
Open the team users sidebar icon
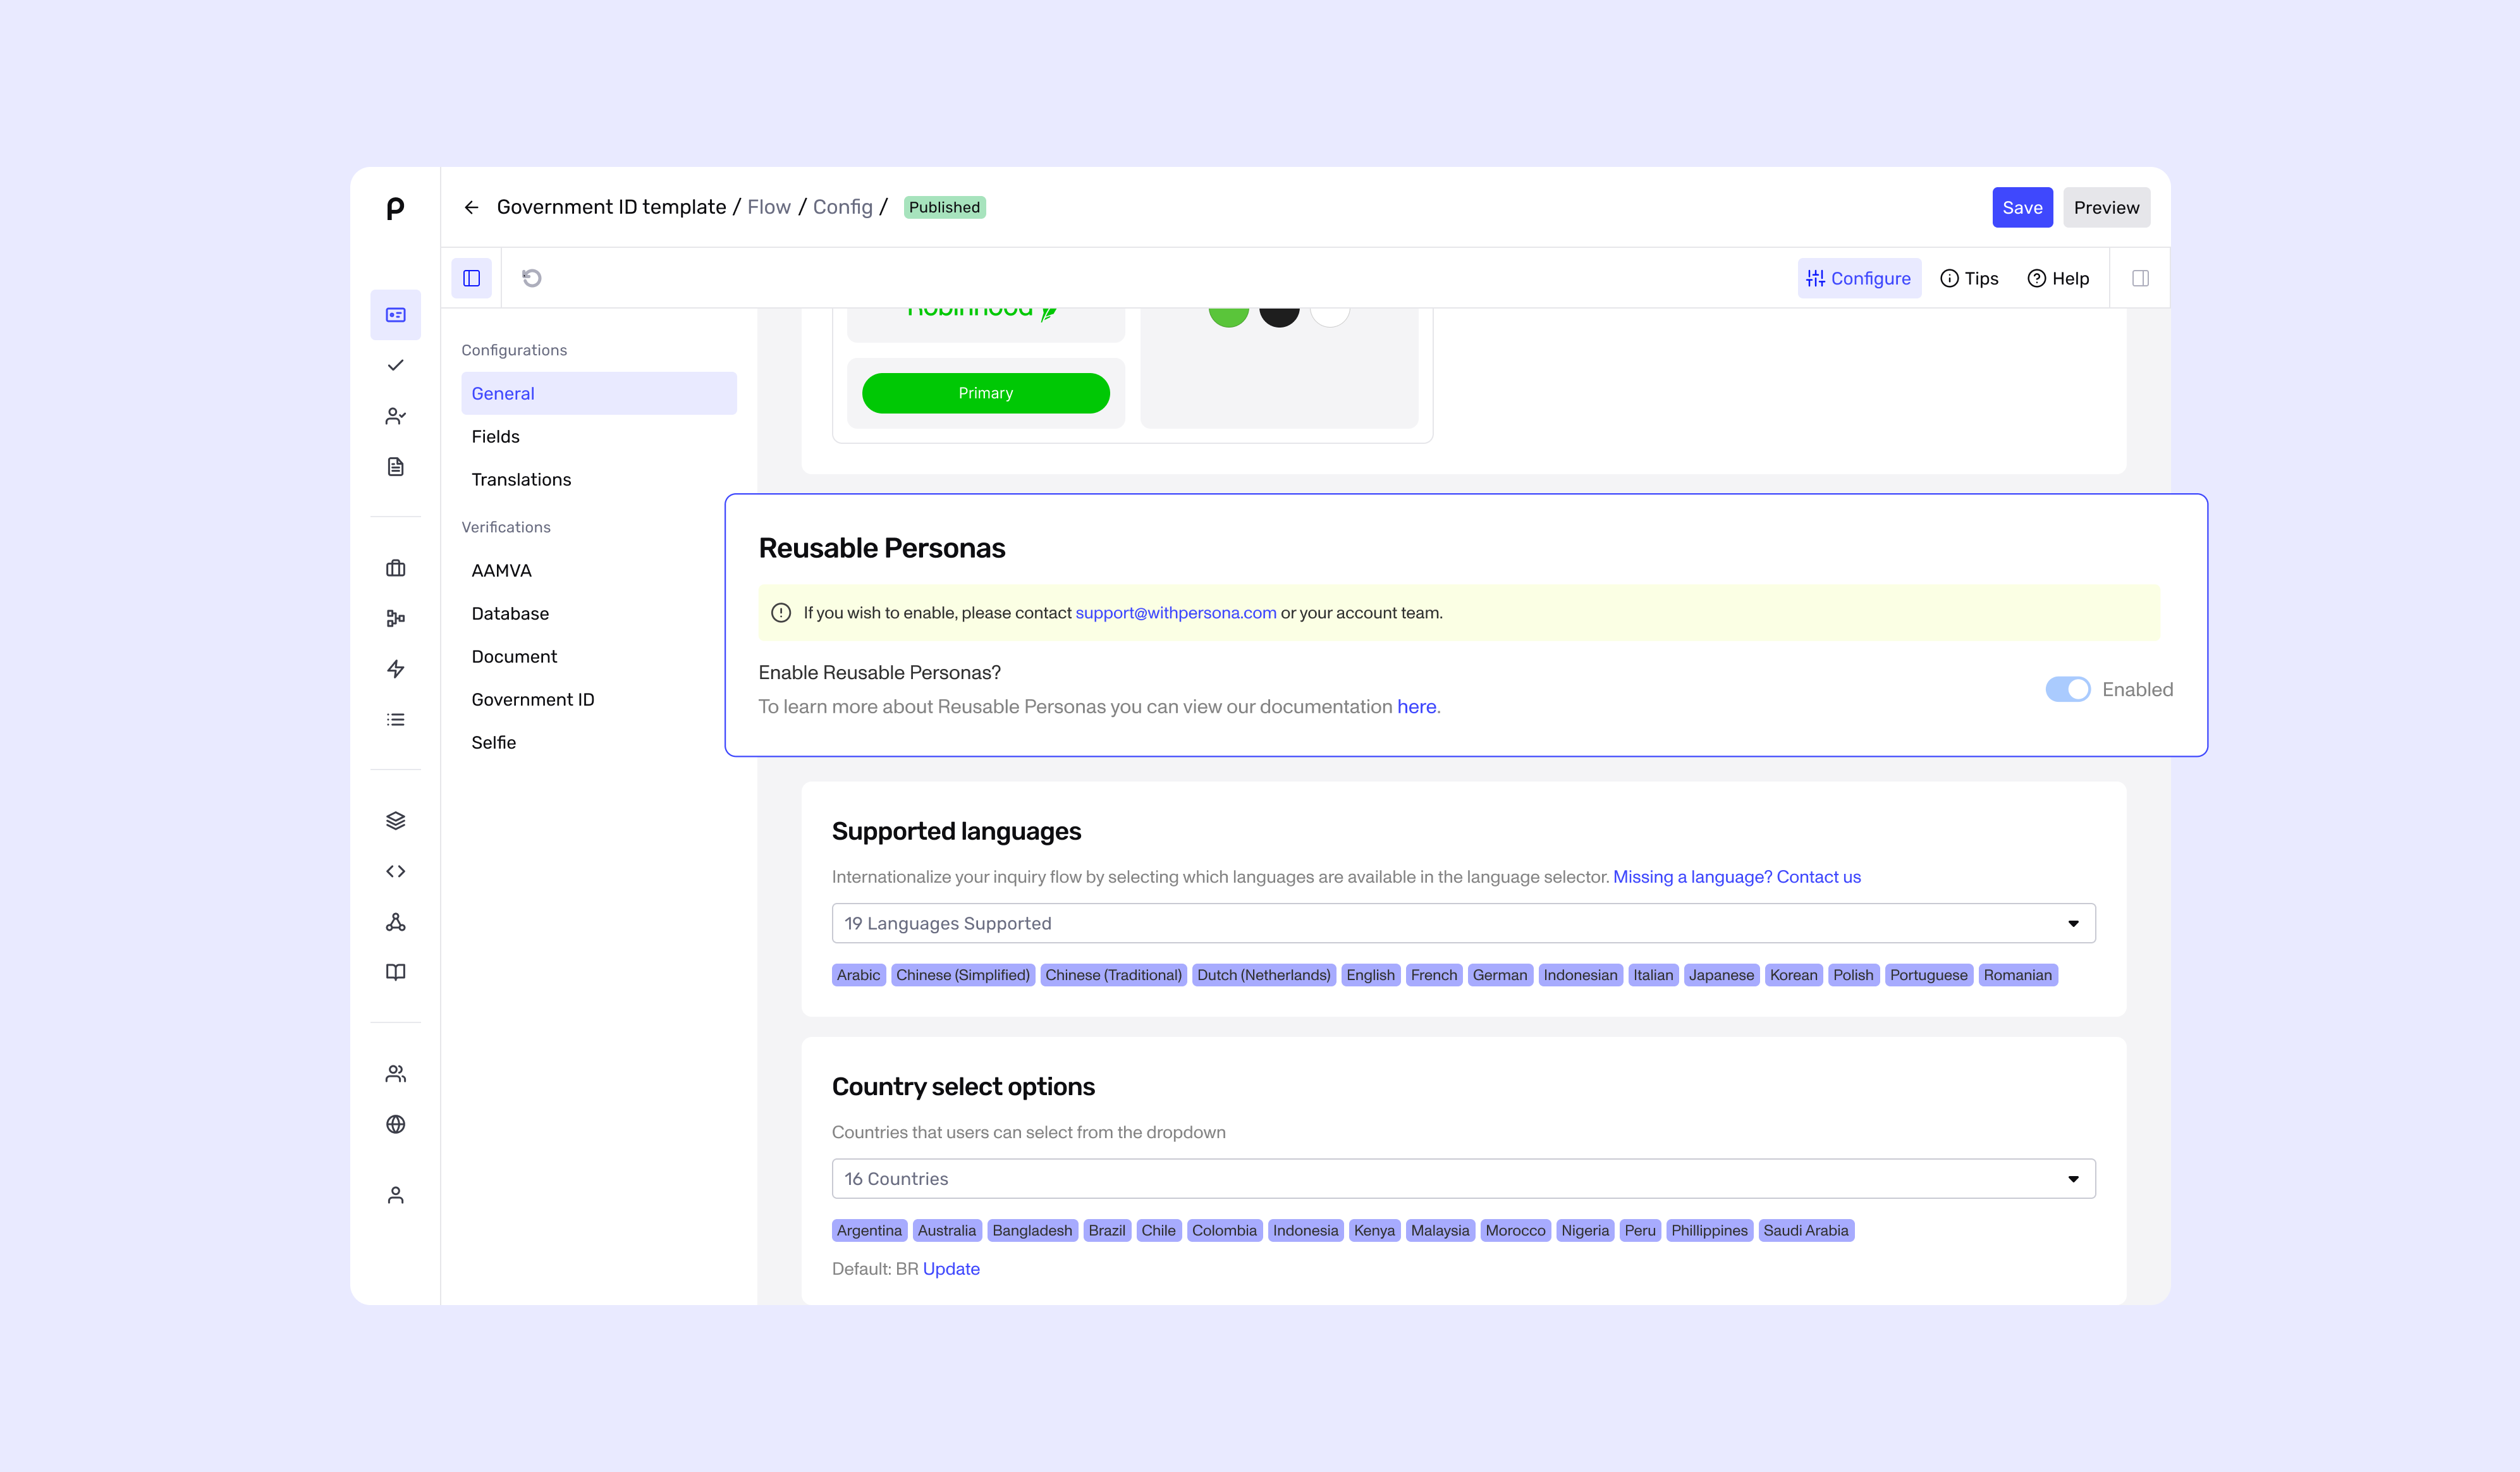tap(395, 1074)
